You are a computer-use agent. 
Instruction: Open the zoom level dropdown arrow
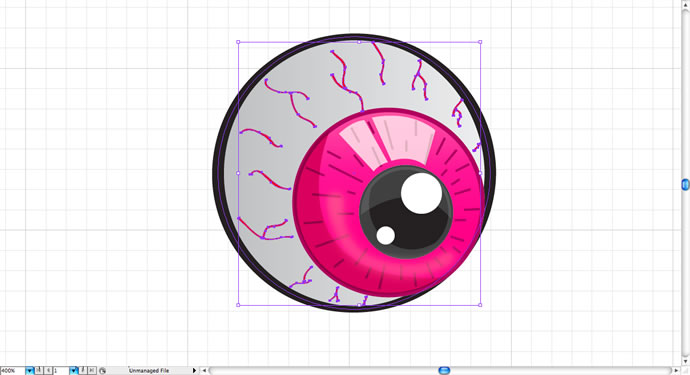pos(29,371)
